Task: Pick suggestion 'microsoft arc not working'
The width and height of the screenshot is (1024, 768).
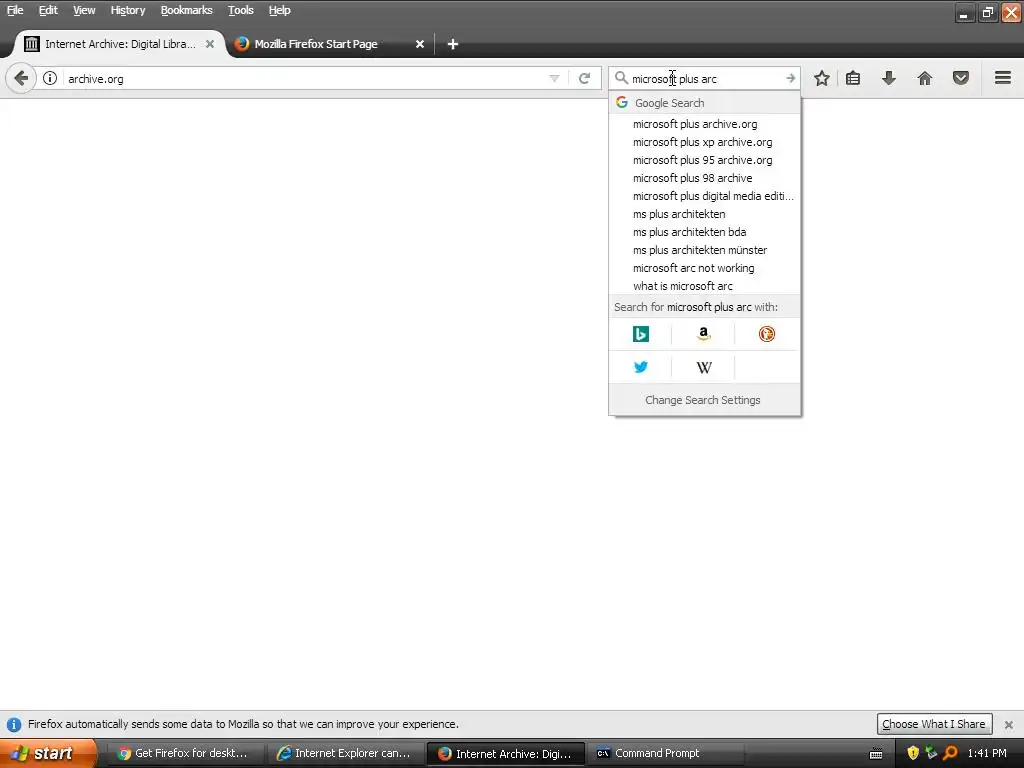Action: 704,268
